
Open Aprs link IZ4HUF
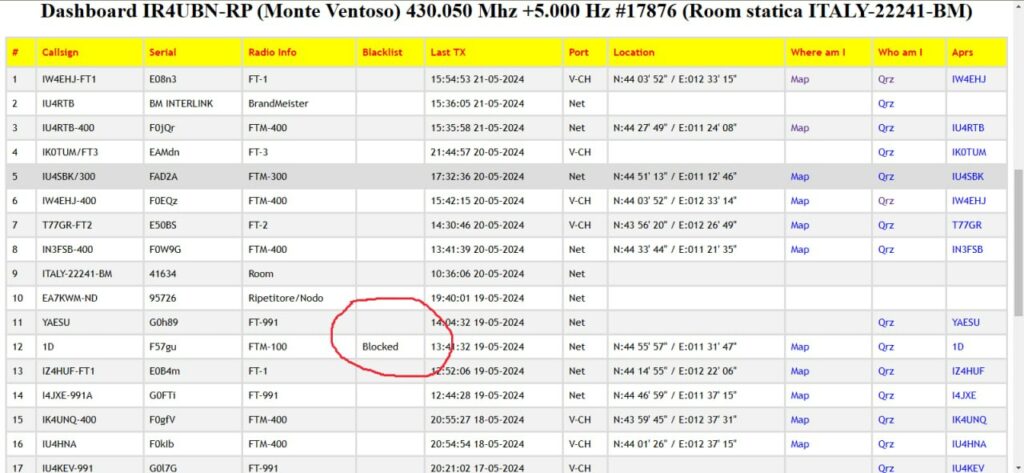click(x=968, y=371)
